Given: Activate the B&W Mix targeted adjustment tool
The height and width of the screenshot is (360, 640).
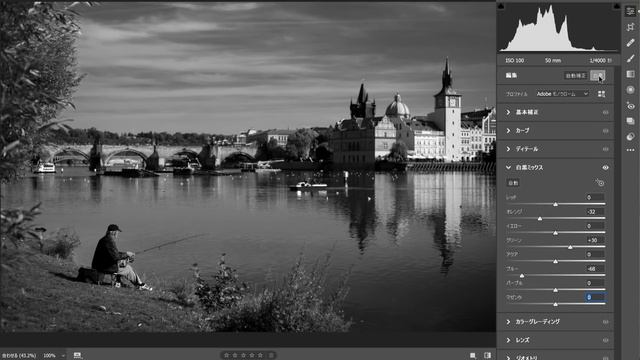Looking at the screenshot, I should pos(600,183).
